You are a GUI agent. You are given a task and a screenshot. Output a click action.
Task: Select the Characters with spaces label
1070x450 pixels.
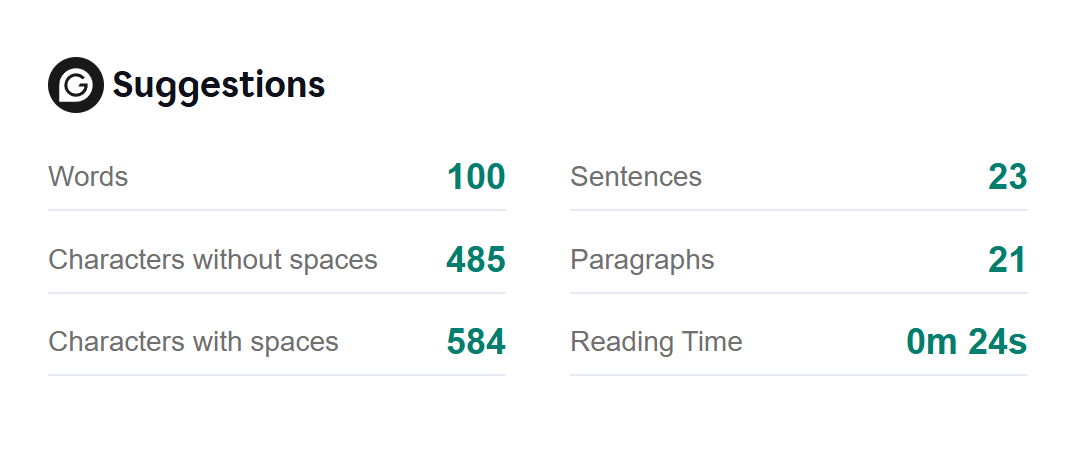[193, 342]
